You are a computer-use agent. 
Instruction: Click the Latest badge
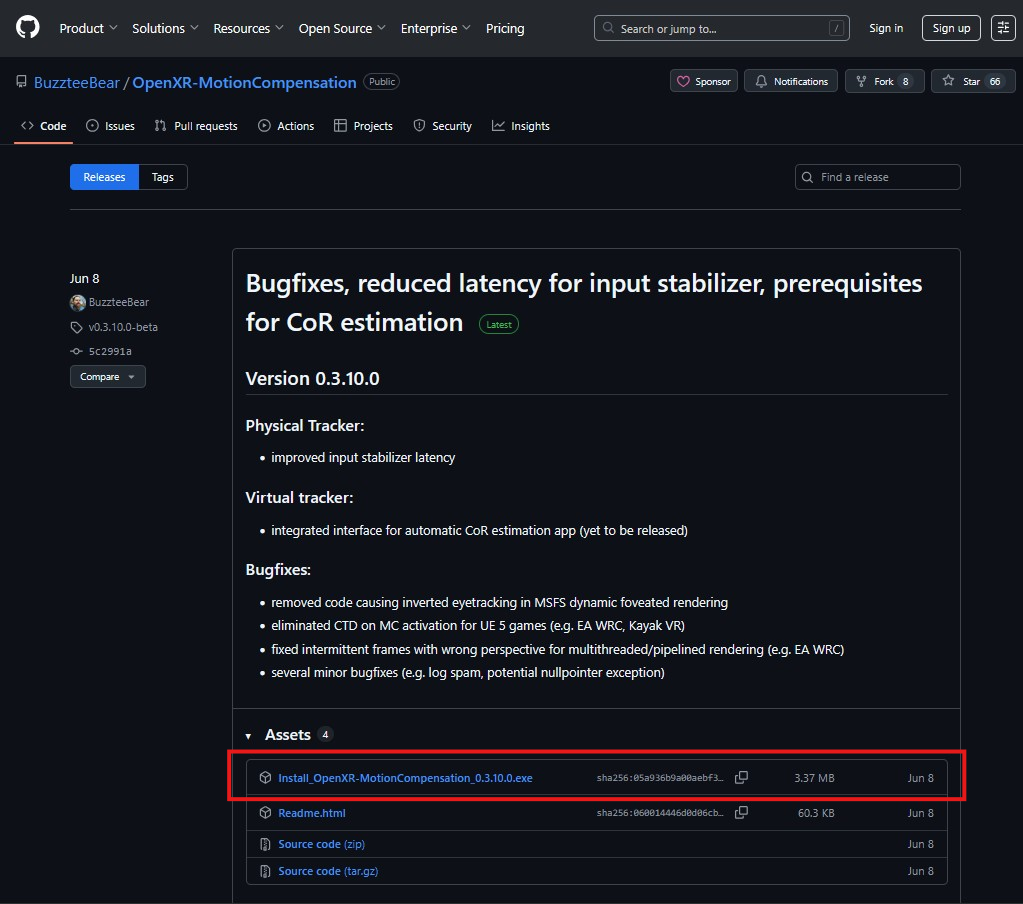[x=499, y=325]
